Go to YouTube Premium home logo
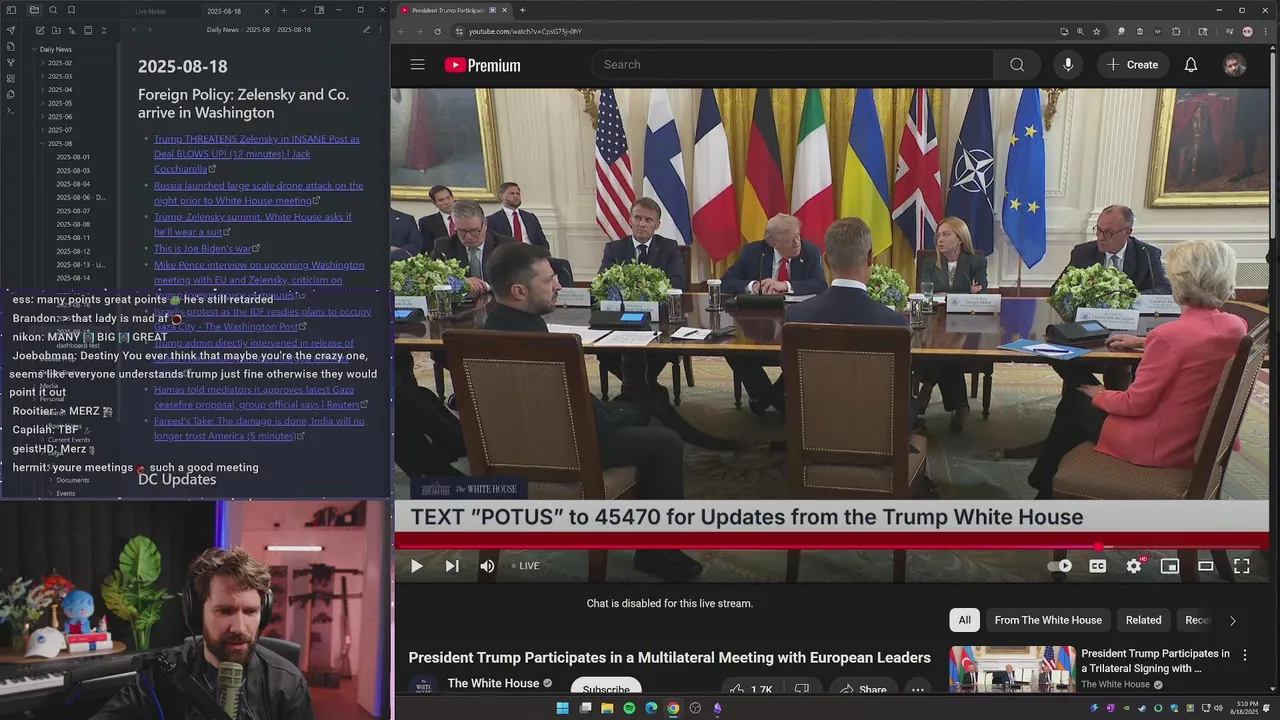Screen dimensions: 1280x720 point(483,65)
